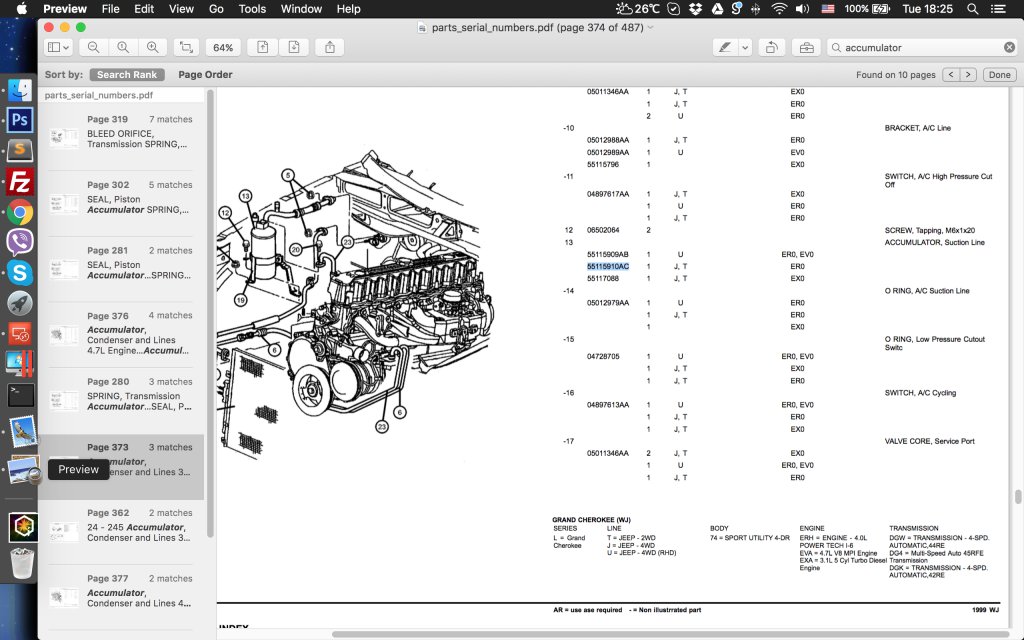Open the Go menu
The image size is (1024, 640).
pyautogui.click(x=216, y=8)
